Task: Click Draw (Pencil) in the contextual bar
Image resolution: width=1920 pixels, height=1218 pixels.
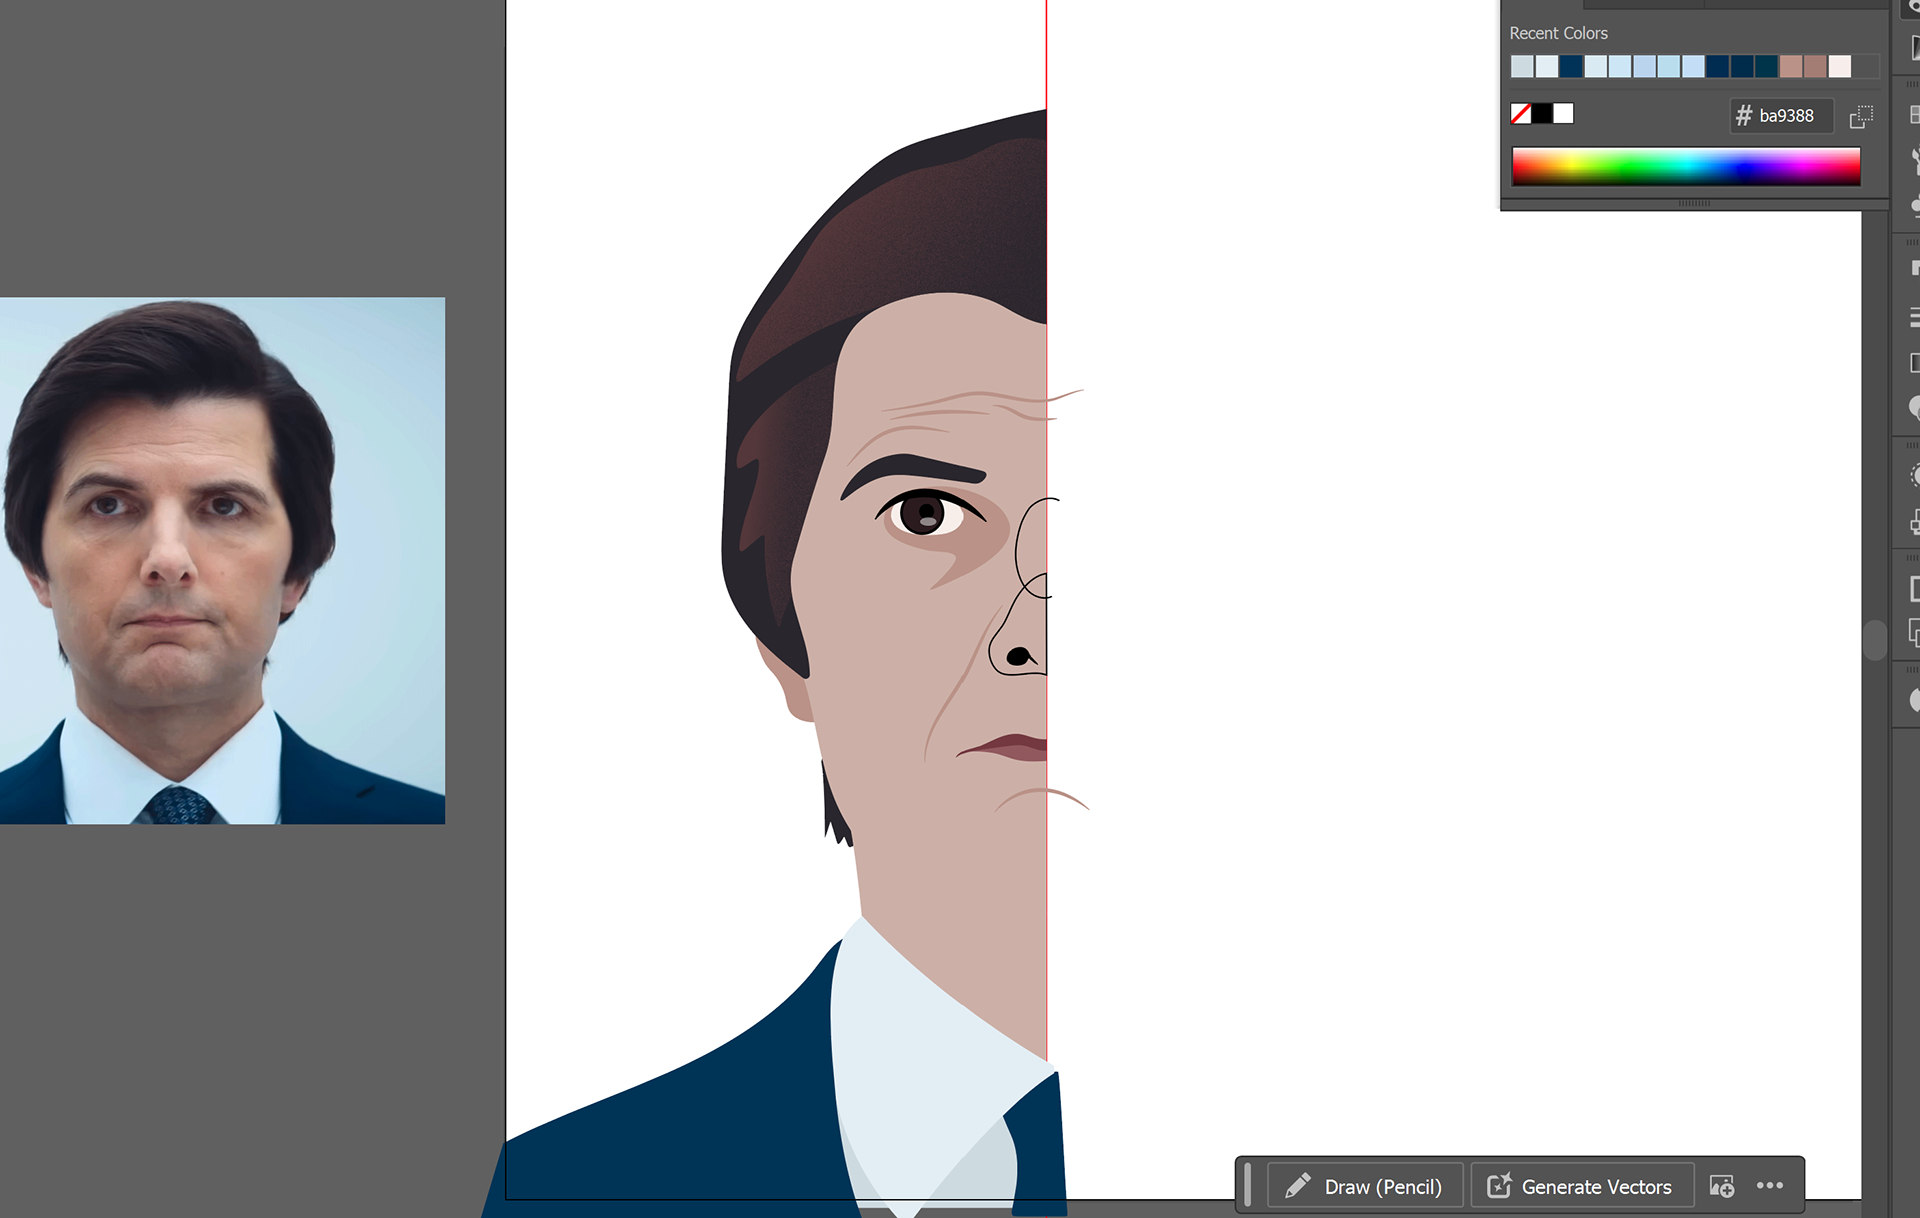Action: click(x=1365, y=1186)
